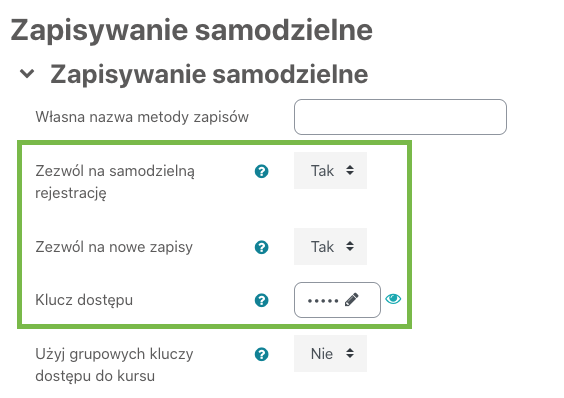Screen dimensions: 564x398
Task: Click the up-down arrows on the Nie selector
Action: tap(350, 353)
